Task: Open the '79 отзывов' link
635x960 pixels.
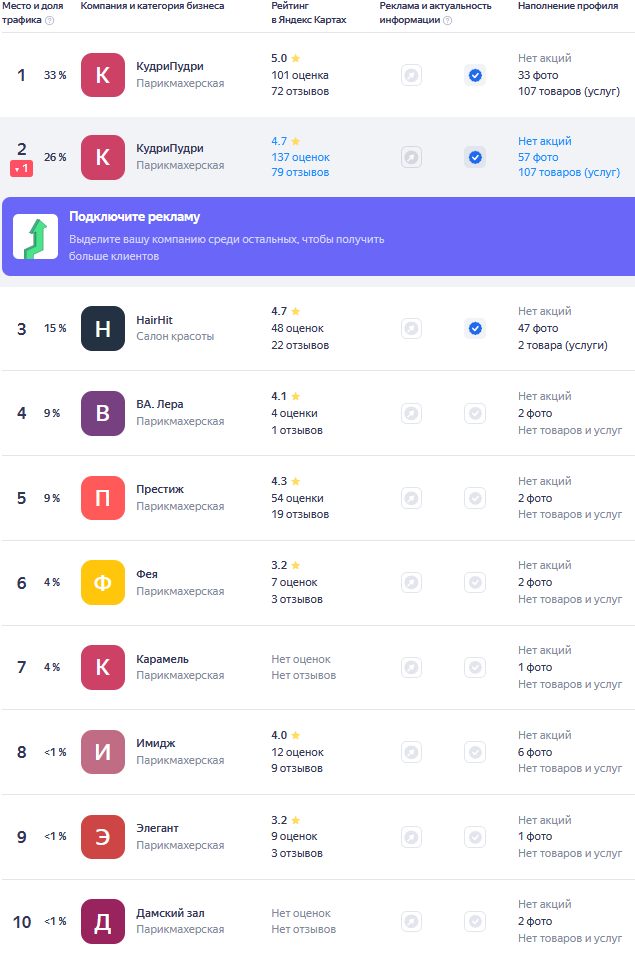Action: click(x=300, y=173)
